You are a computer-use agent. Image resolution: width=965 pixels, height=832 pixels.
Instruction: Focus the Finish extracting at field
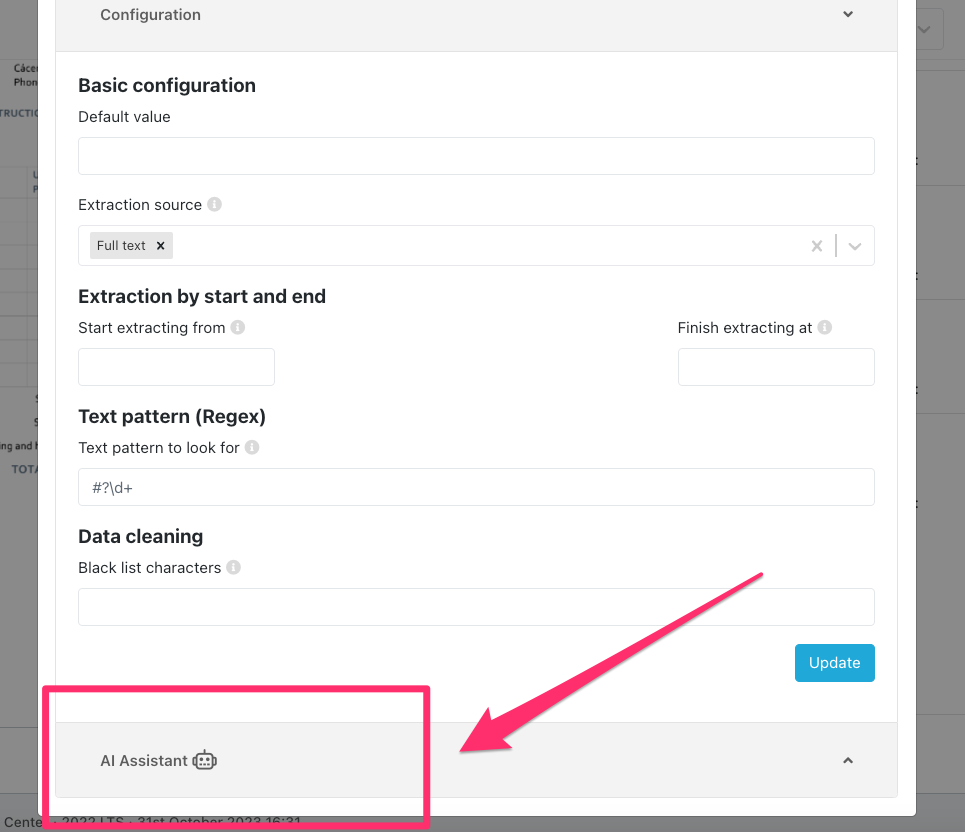[776, 367]
